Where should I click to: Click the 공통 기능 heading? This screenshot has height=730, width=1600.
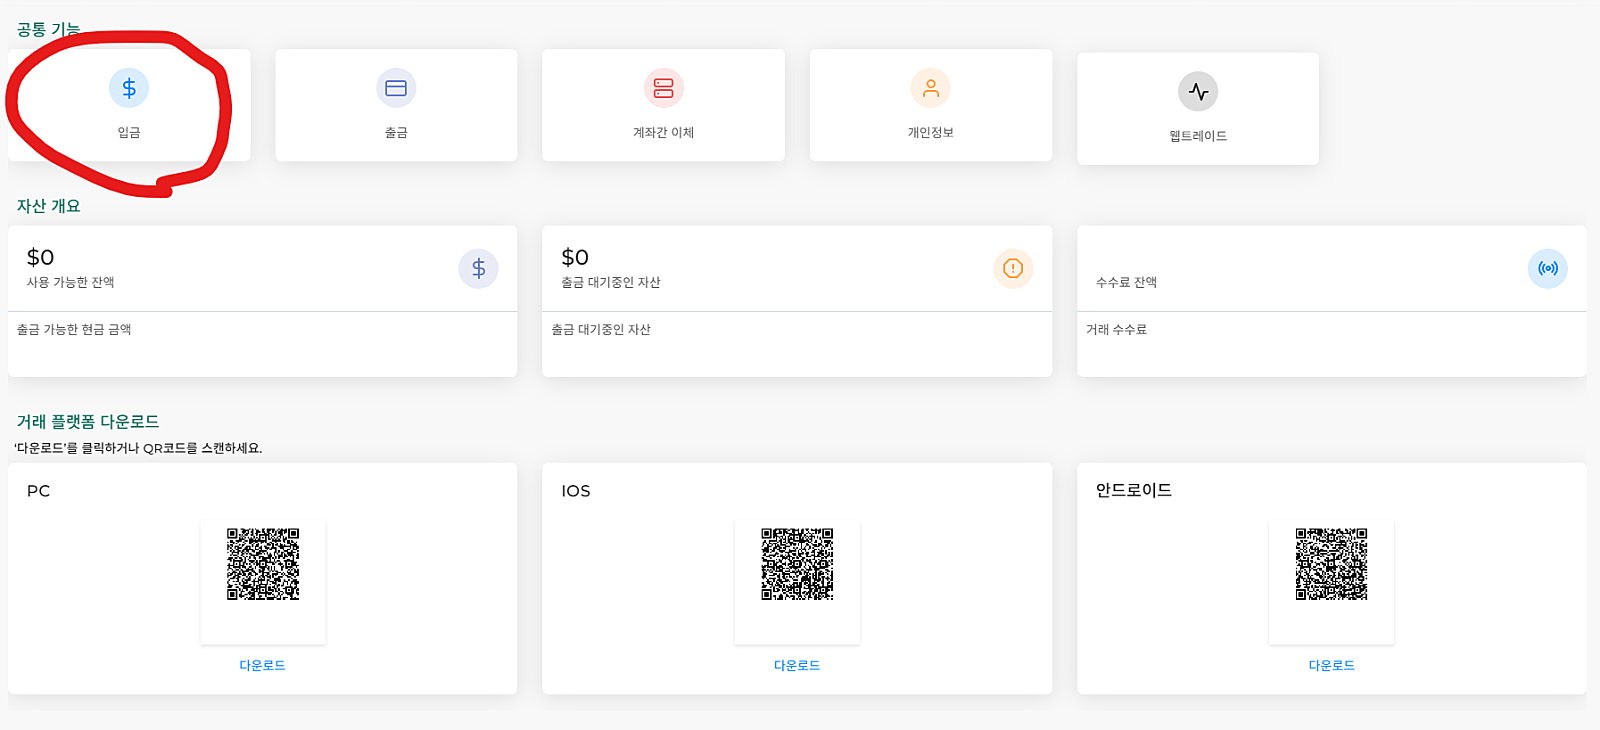point(48,29)
